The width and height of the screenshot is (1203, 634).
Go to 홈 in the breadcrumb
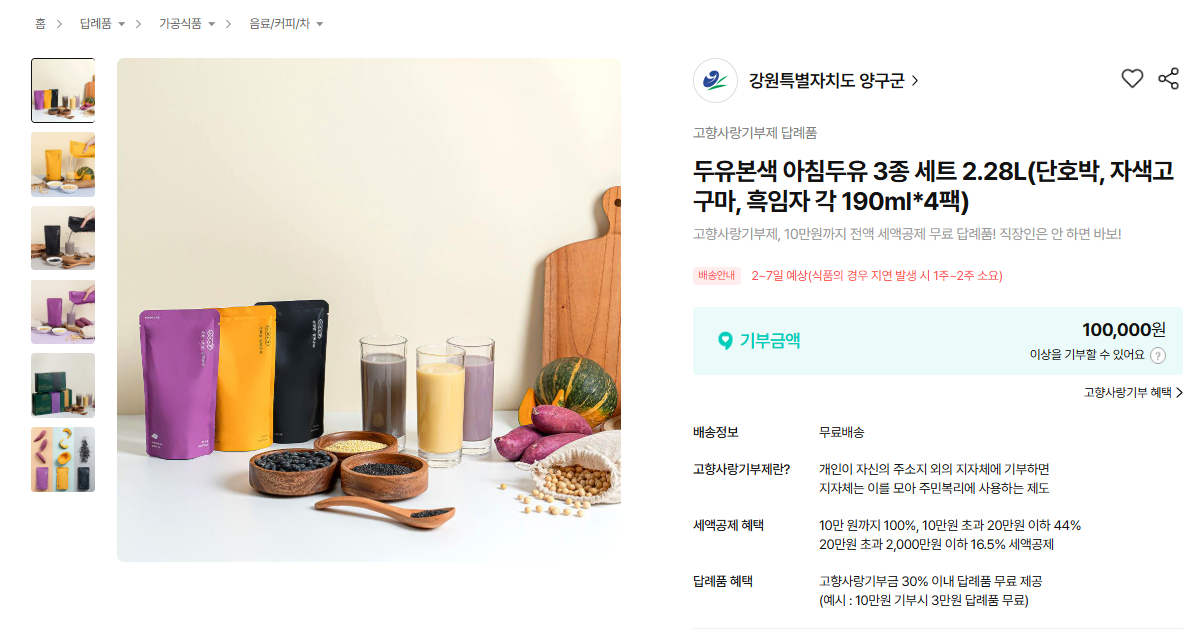tap(40, 23)
